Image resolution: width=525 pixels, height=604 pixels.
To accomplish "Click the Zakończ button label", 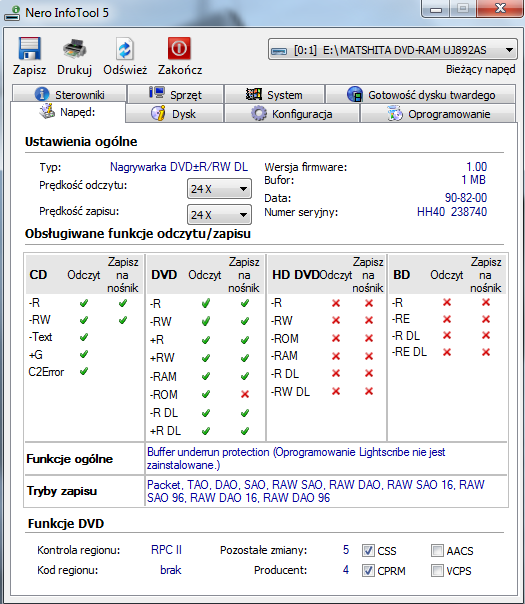I will (x=180, y=70).
